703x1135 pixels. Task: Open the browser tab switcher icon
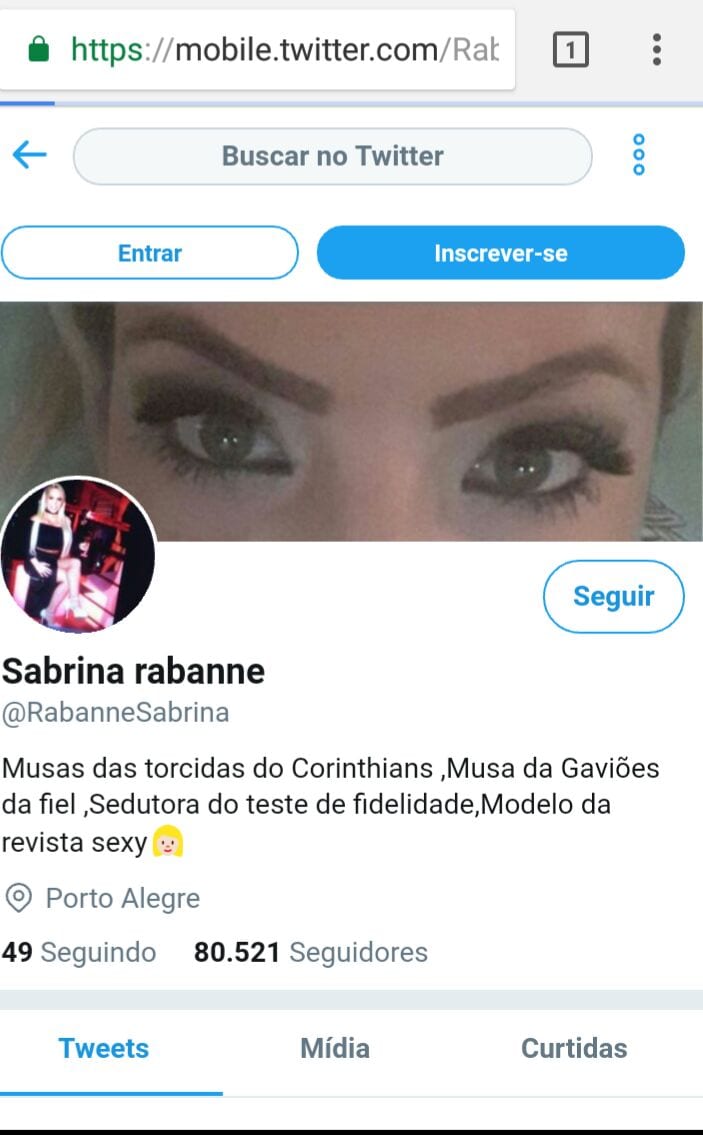(x=571, y=49)
